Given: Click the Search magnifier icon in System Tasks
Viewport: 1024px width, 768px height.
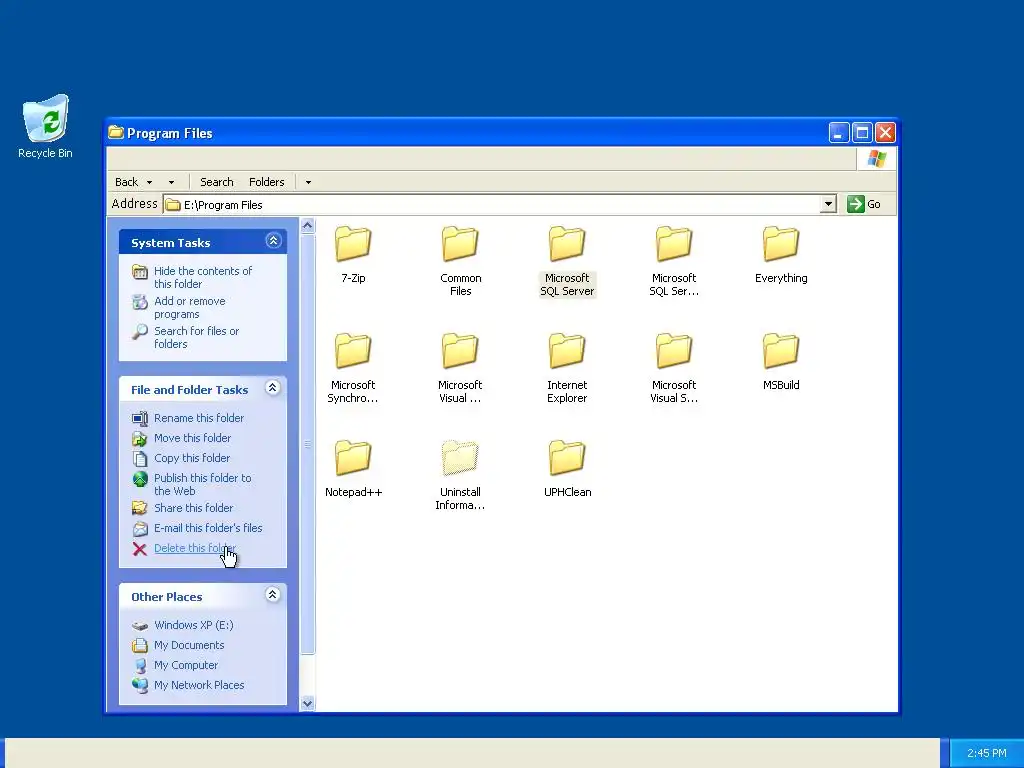Looking at the screenshot, I should point(140,332).
